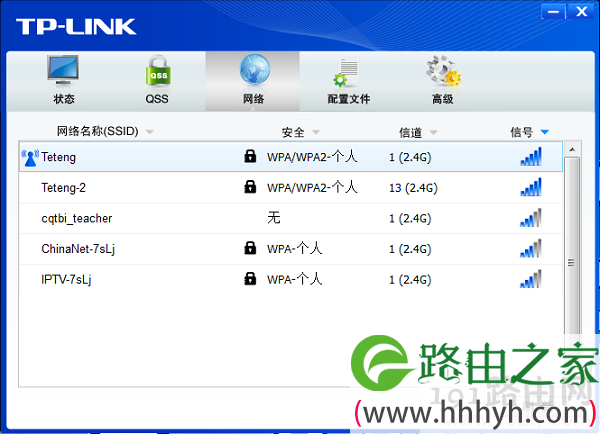The image size is (600, 434).
Task: Open the 状态 status monitor icon
Action: click(63, 70)
